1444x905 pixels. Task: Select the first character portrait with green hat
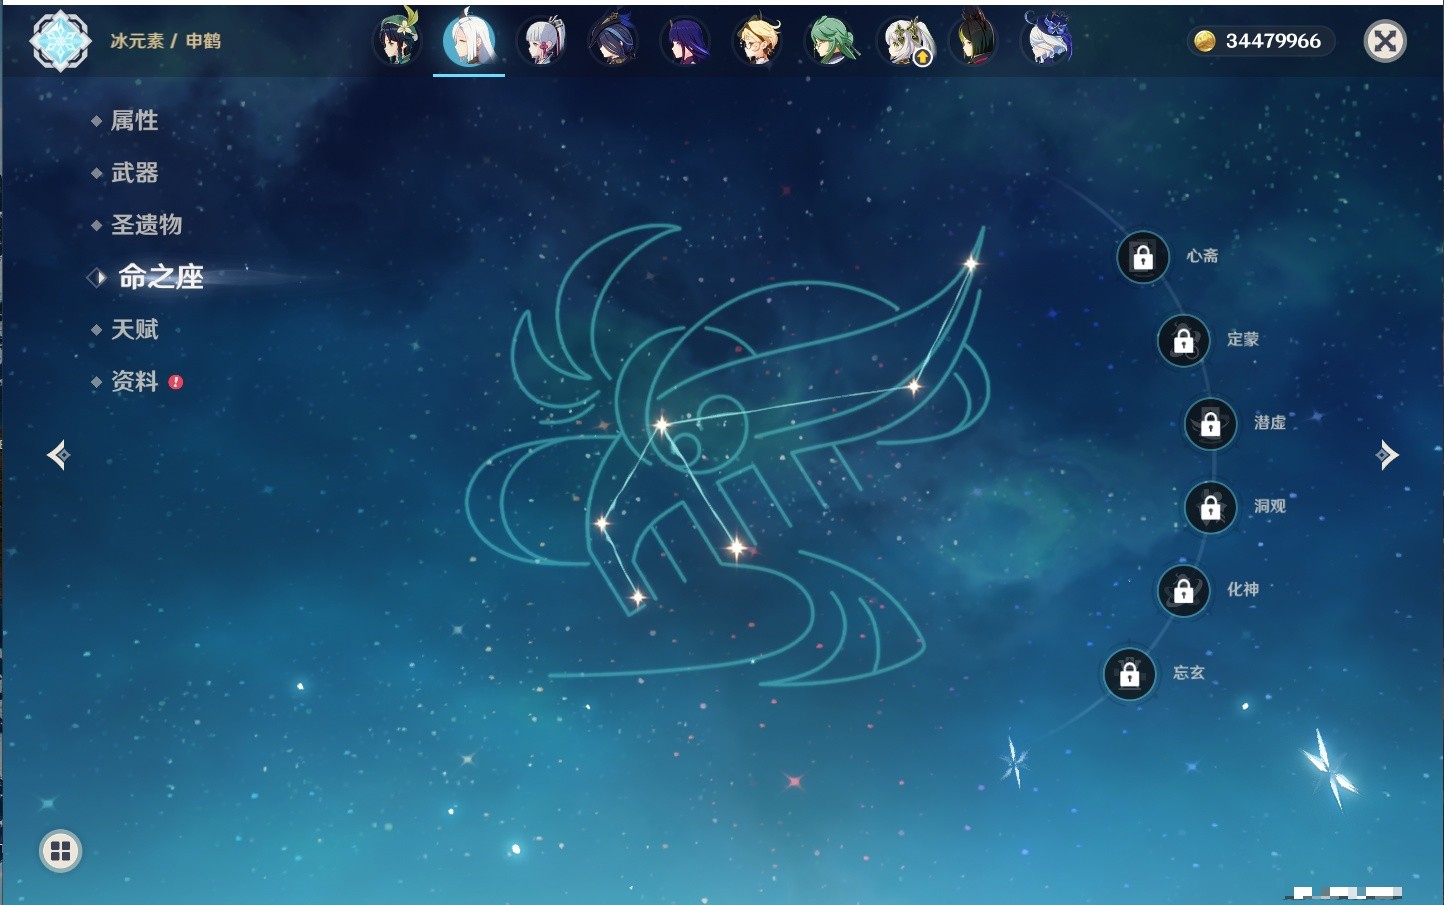tap(397, 40)
